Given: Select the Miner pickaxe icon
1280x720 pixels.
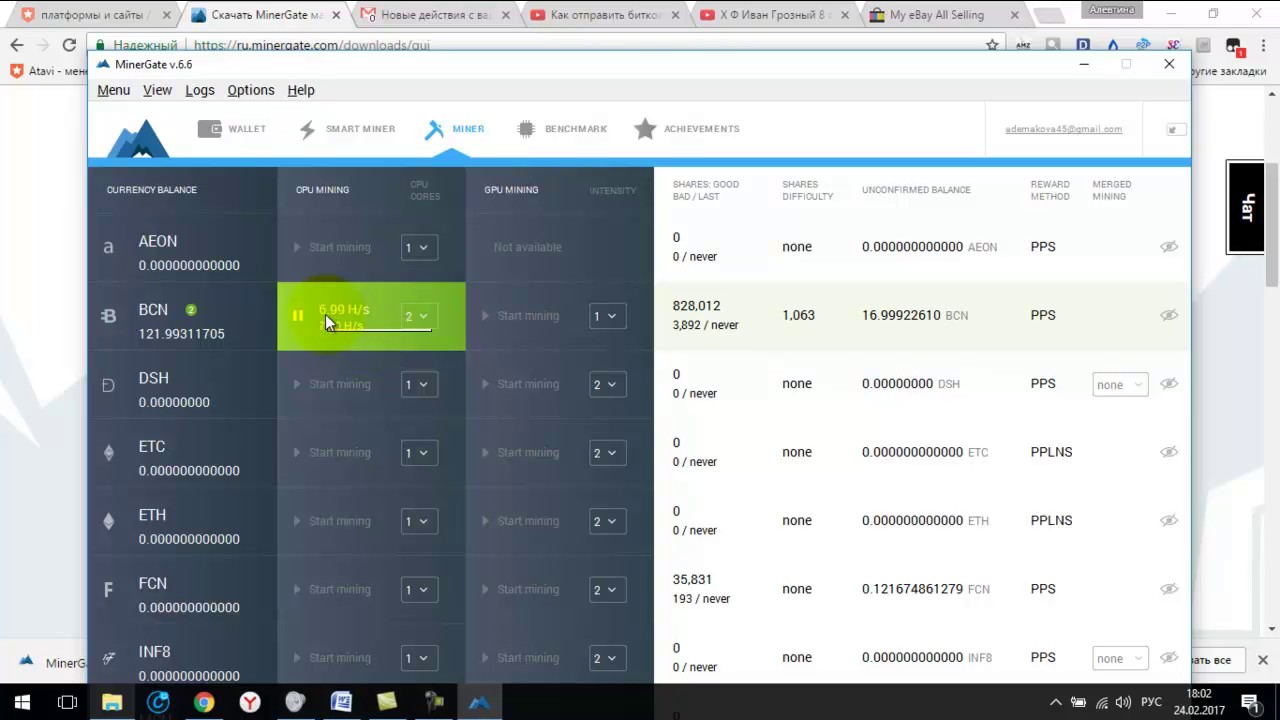Looking at the screenshot, I should [x=434, y=129].
